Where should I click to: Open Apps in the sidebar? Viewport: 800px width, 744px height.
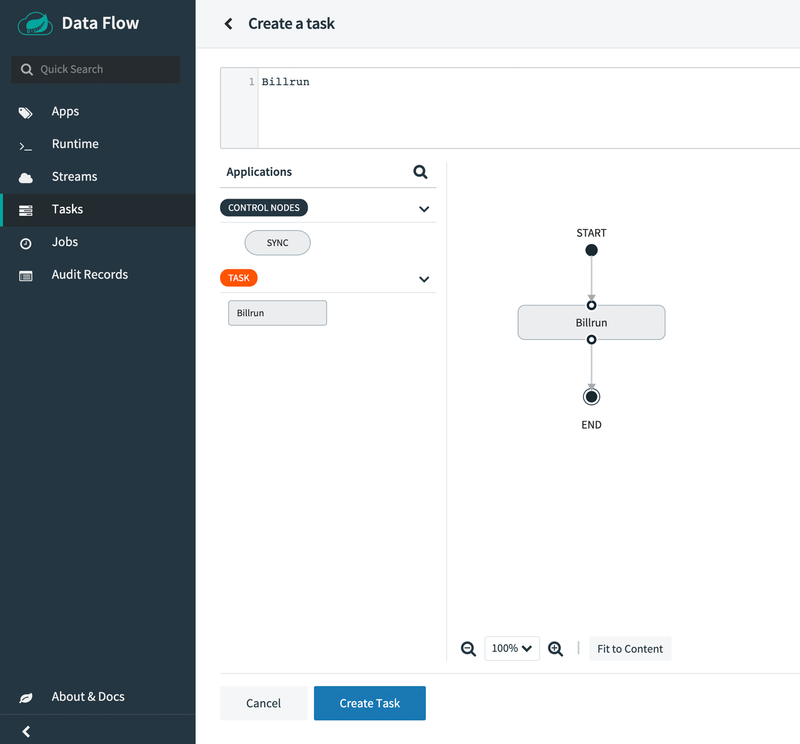(x=98, y=111)
